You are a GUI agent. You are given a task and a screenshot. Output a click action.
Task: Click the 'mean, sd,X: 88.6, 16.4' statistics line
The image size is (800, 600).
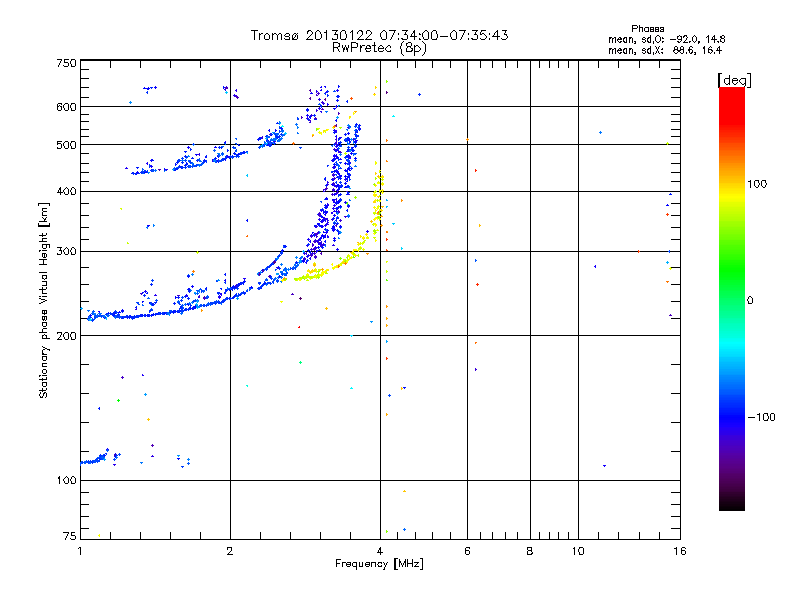coord(665,50)
